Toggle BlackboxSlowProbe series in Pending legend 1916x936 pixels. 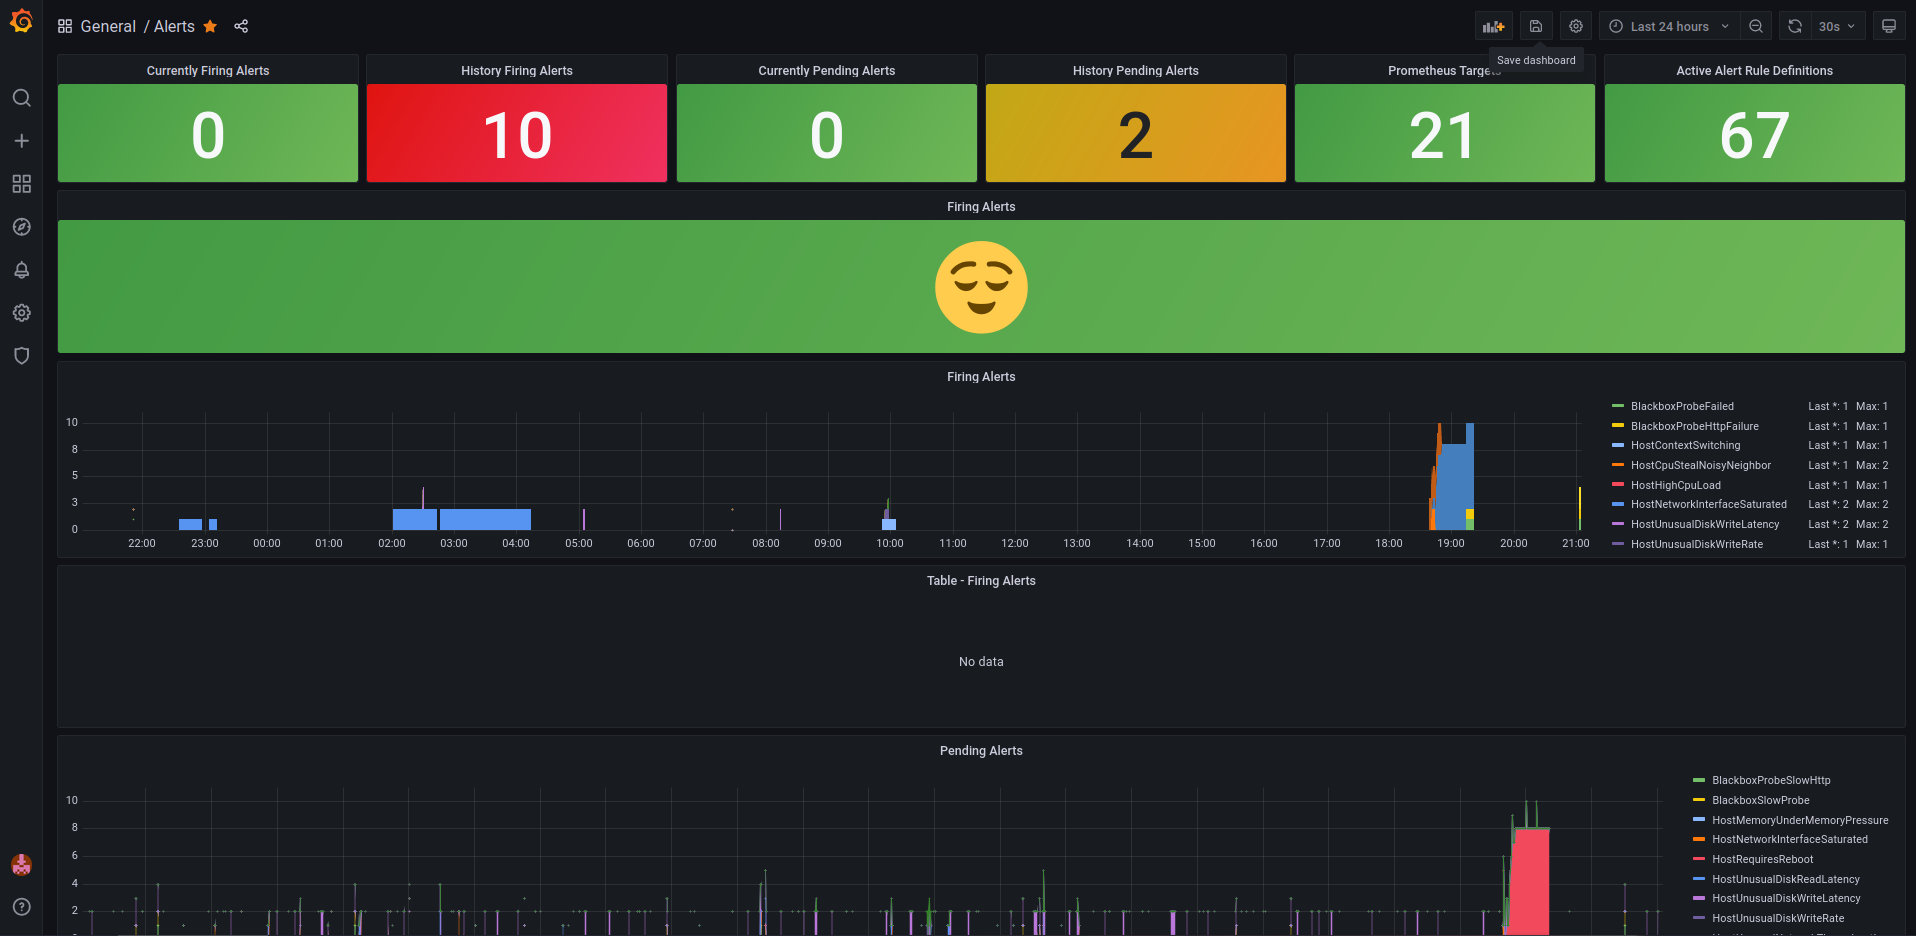[x=1761, y=801]
